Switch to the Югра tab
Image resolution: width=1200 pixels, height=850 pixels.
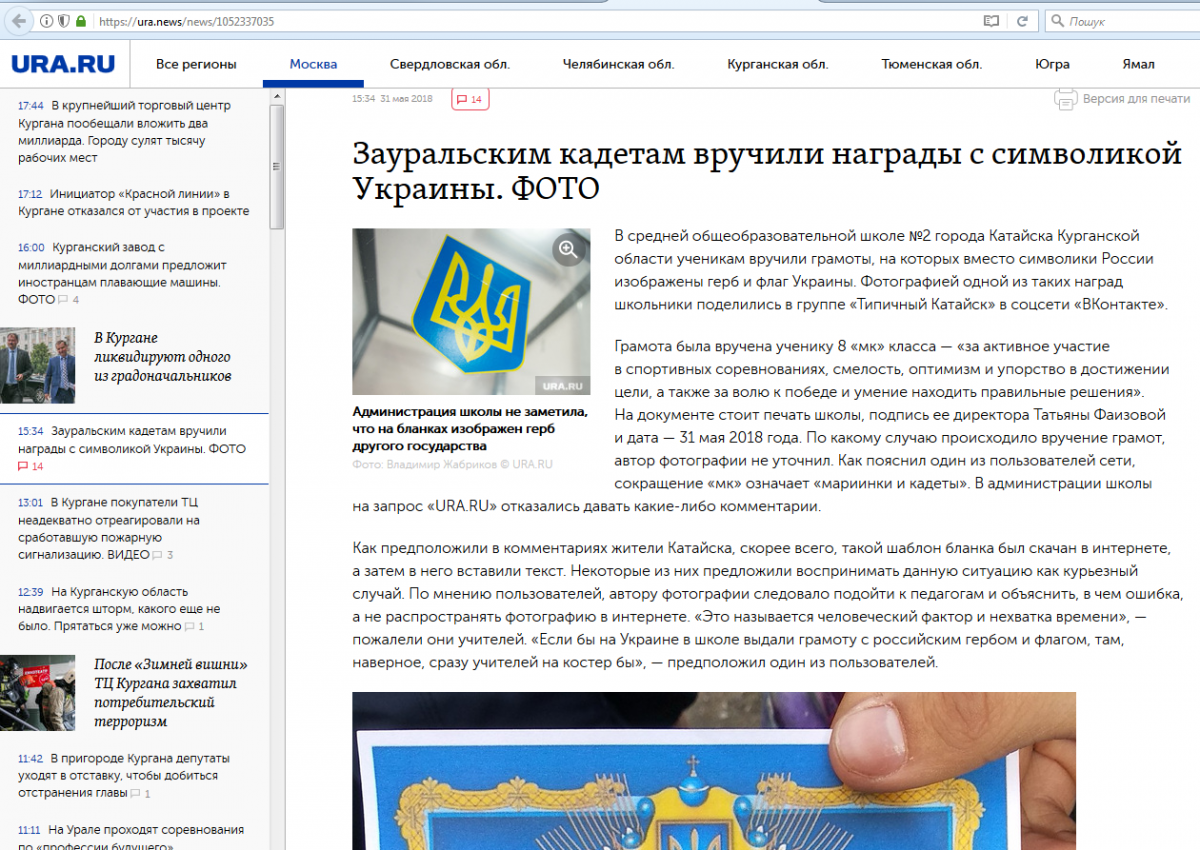click(1052, 64)
